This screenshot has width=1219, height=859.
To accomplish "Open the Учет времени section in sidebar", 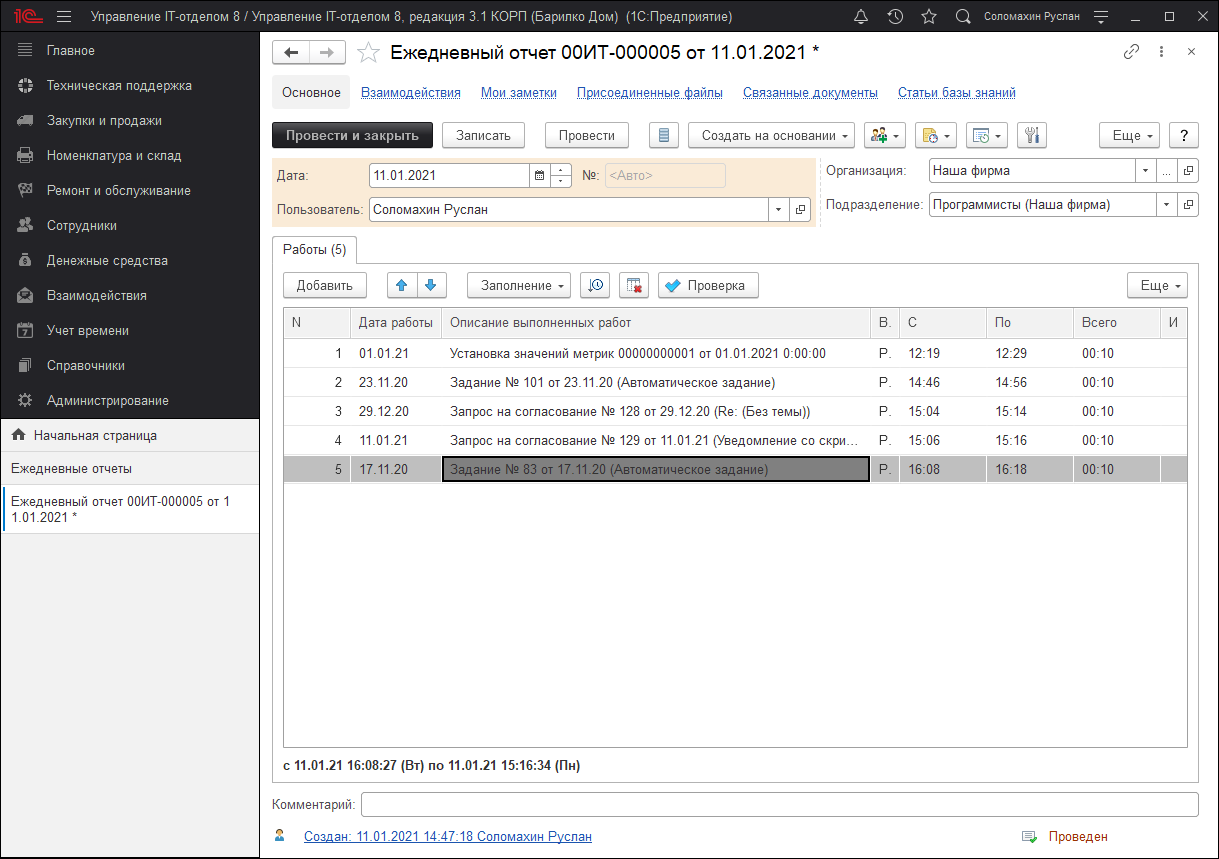I will click(88, 330).
